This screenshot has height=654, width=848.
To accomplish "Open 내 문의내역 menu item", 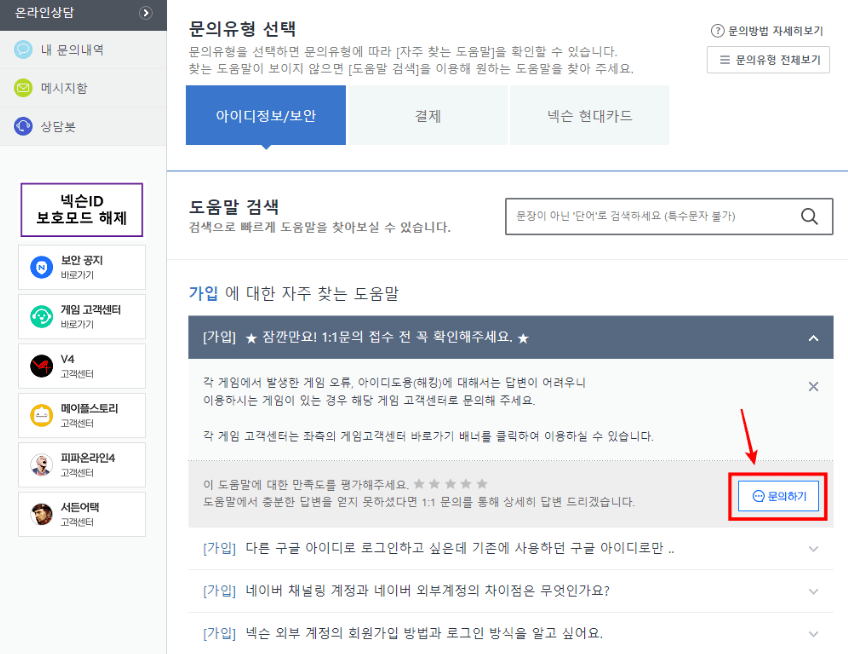I will (83, 50).
